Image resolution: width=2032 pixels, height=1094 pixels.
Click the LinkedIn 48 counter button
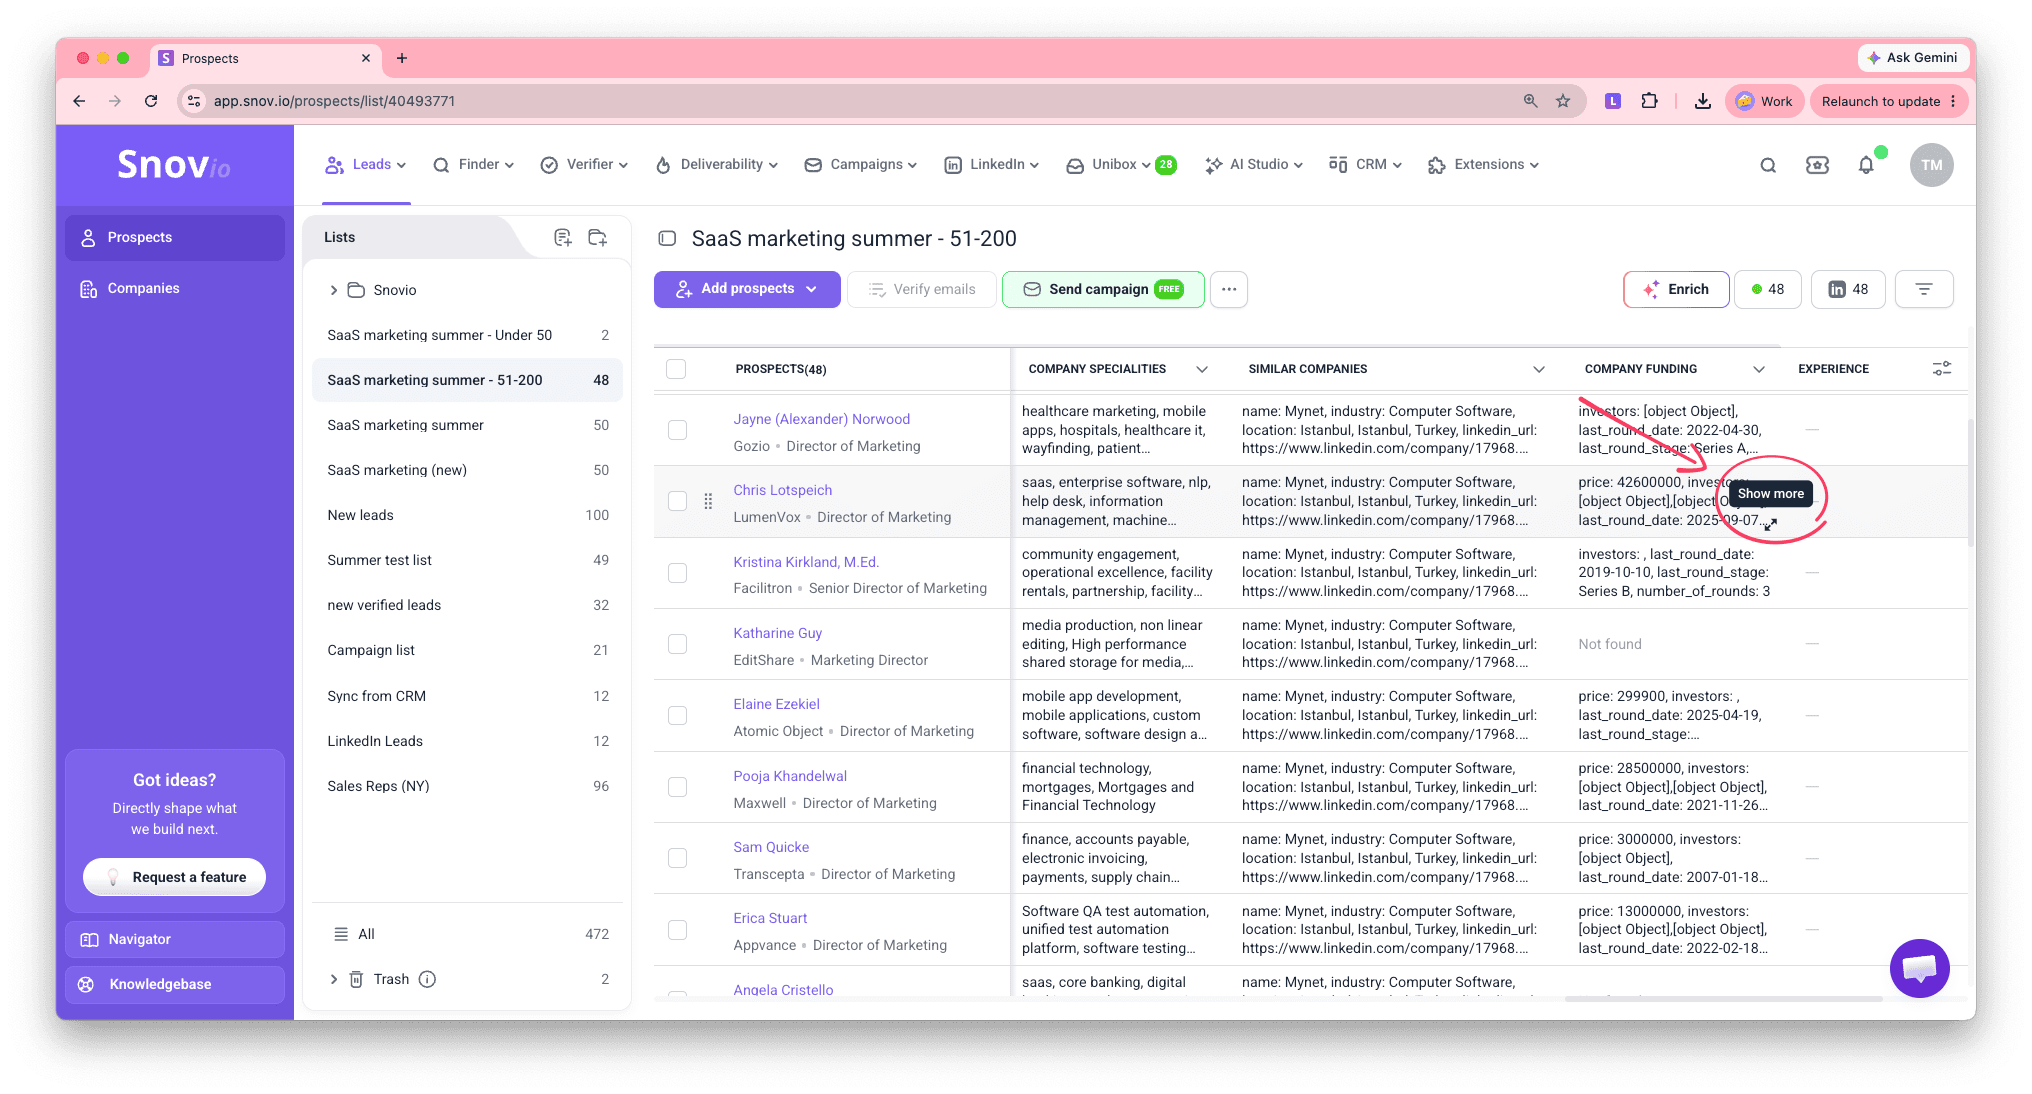pyautogui.click(x=1848, y=289)
